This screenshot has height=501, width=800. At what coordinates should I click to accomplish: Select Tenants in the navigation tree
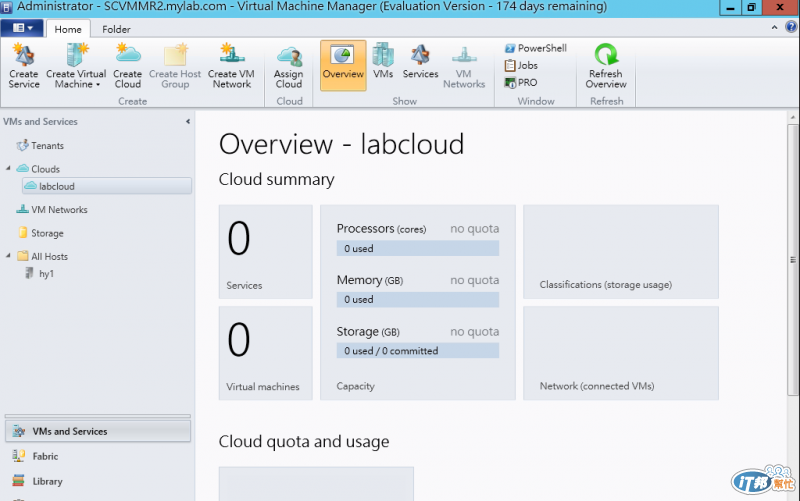coord(47,146)
